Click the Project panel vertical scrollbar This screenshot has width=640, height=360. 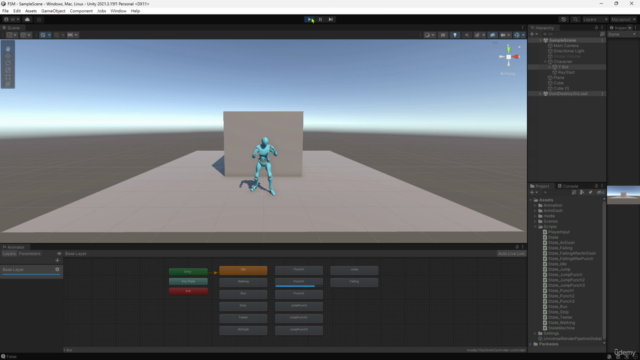click(604, 269)
